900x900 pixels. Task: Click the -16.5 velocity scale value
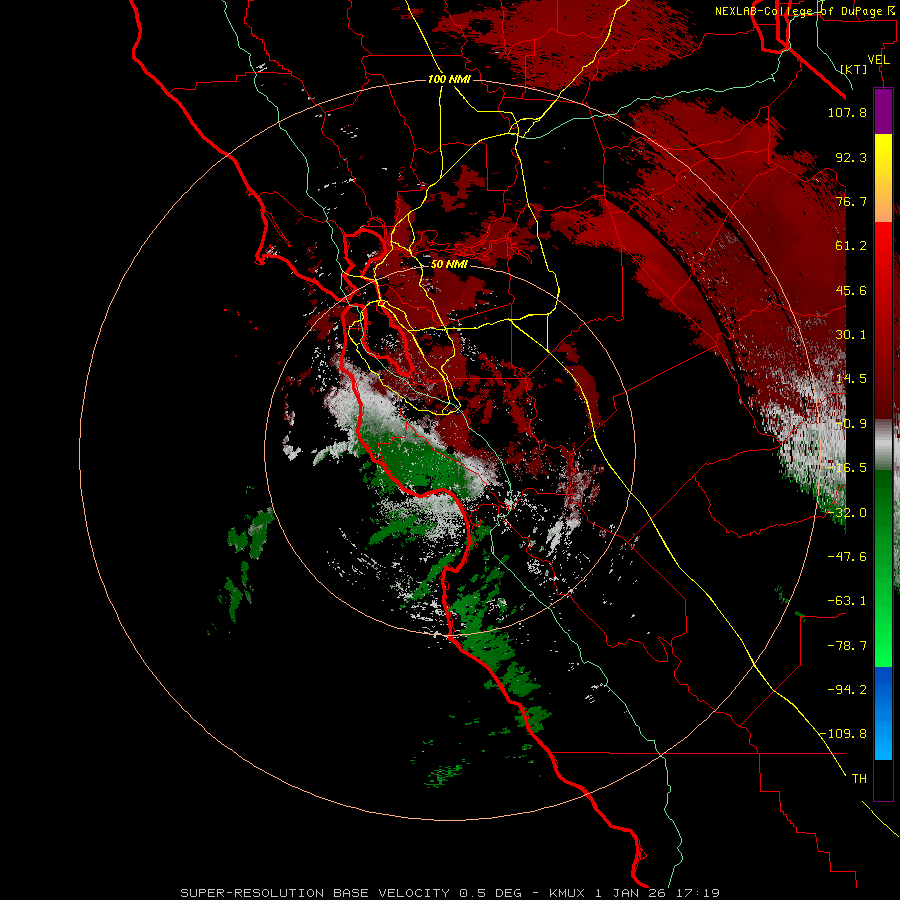[x=847, y=468]
